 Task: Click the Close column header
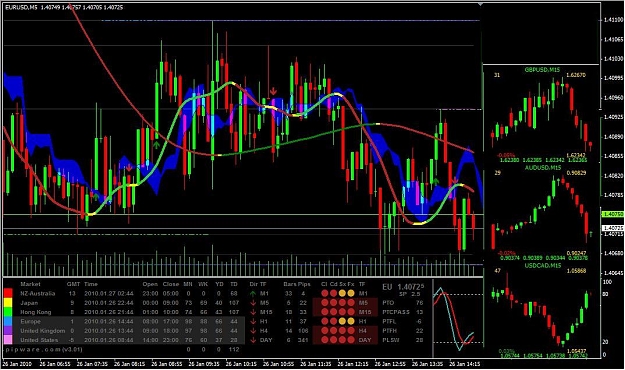click(171, 284)
